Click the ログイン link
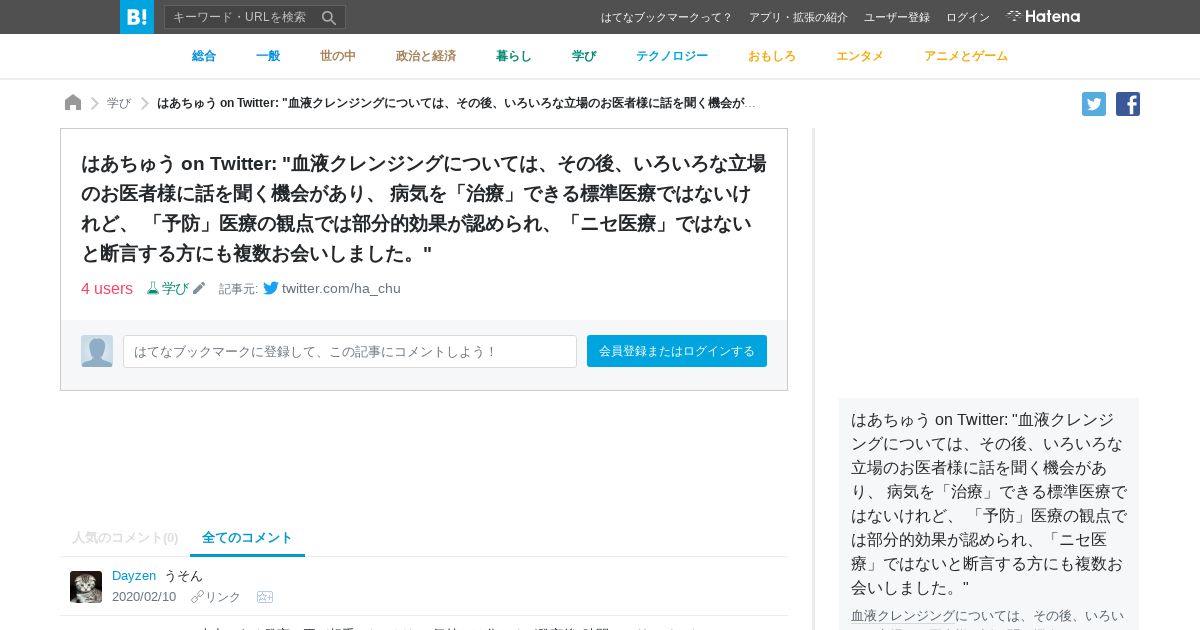This screenshot has height=630, width=1200. pos(968,17)
